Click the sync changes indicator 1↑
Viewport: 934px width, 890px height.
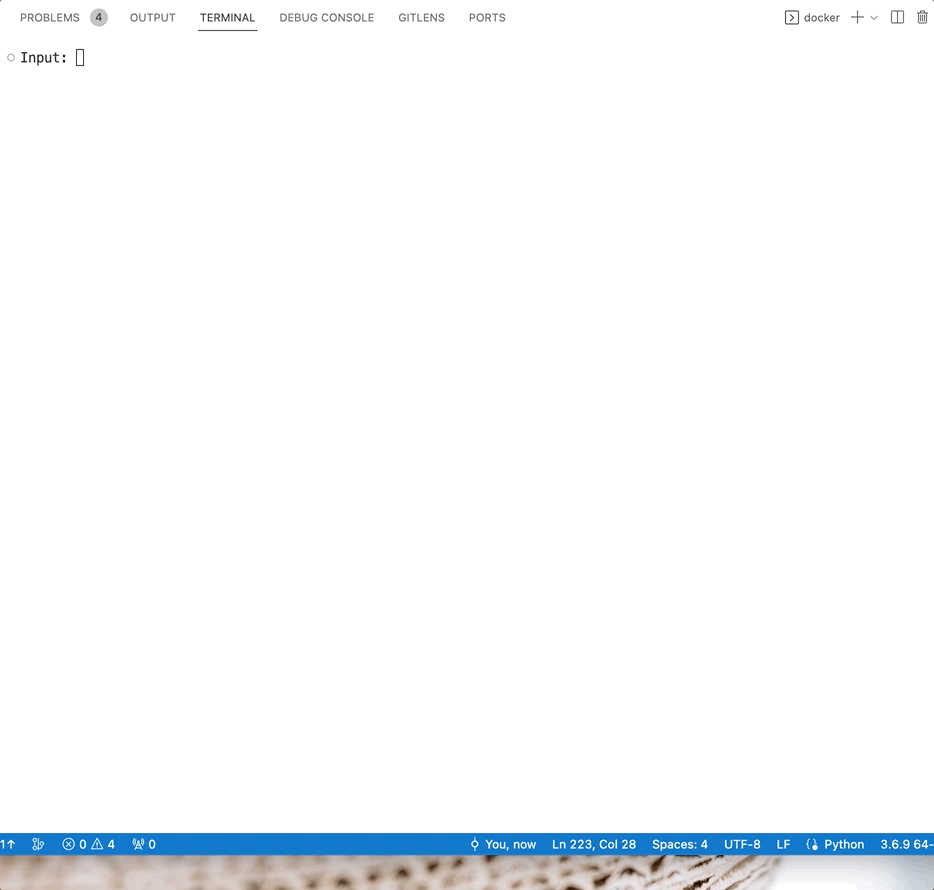(x=8, y=844)
